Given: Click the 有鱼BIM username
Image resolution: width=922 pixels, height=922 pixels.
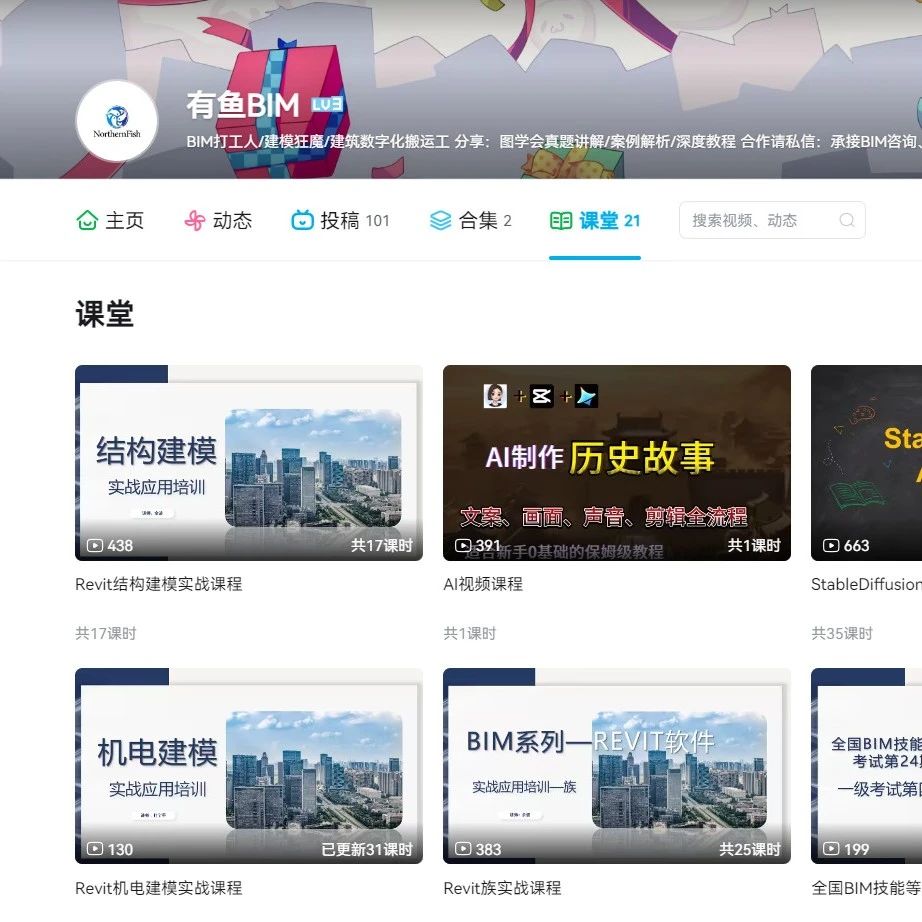Looking at the screenshot, I should [243, 105].
